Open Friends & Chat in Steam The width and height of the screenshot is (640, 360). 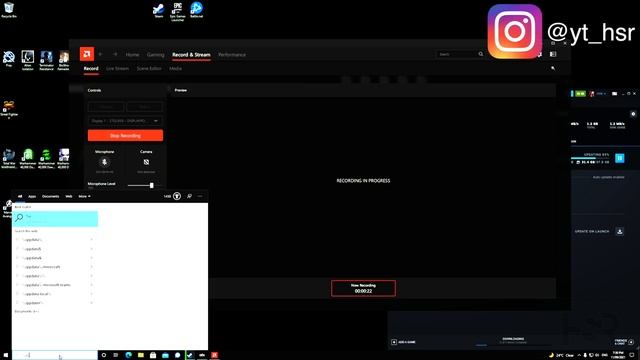[624, 342]
